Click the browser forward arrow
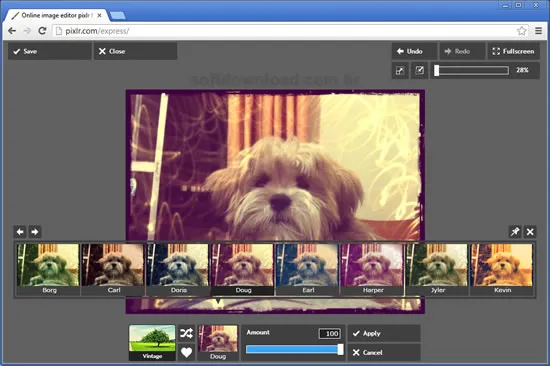 (27, 31)
